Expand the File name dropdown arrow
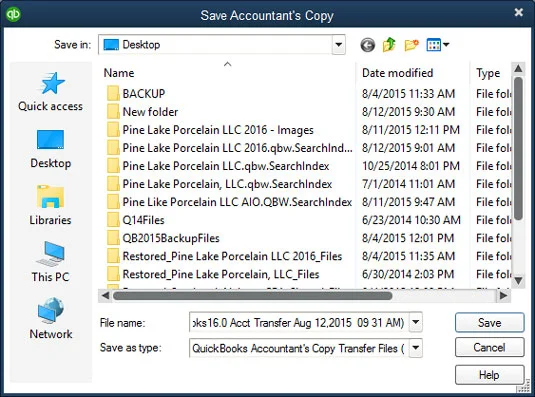 [416, 322]
